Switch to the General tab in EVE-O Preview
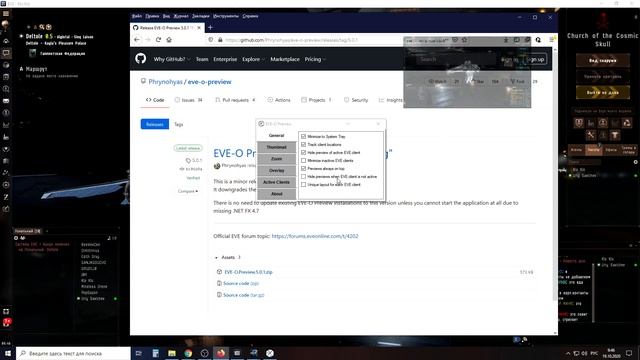Screen dimensions: 640x360 276,135
